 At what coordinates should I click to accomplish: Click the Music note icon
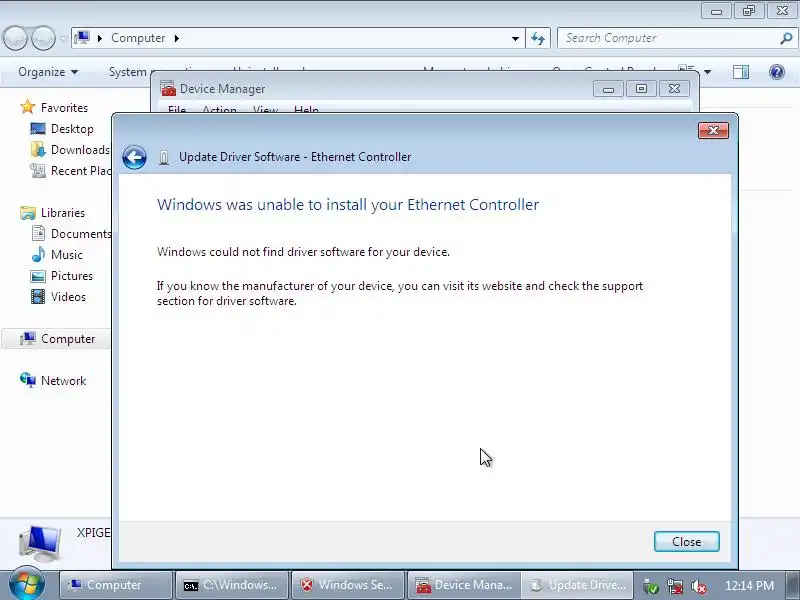38,254
